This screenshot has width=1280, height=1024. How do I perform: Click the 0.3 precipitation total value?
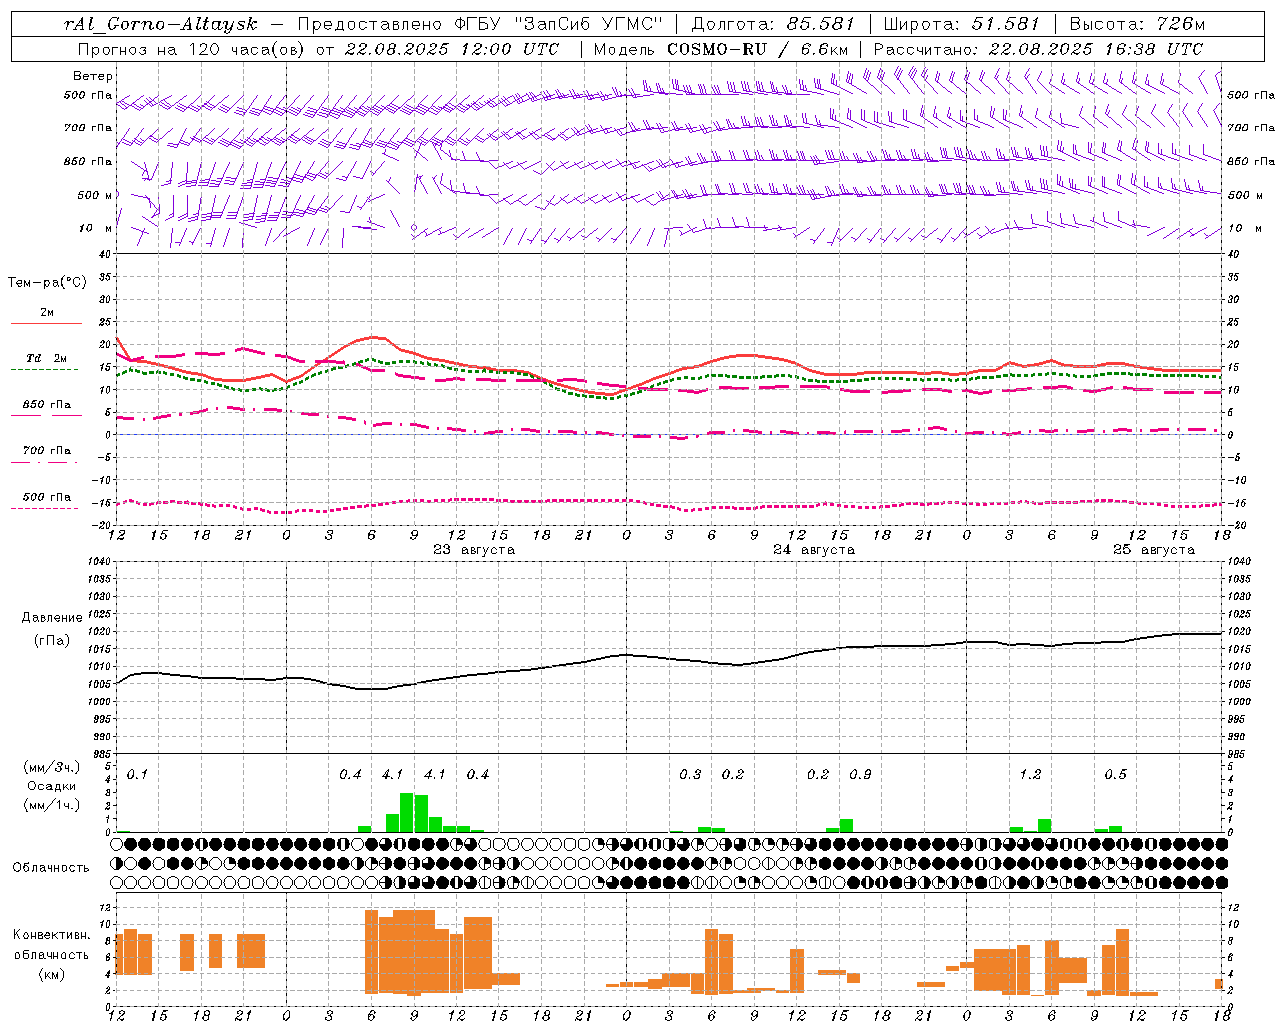pos(690,775)
